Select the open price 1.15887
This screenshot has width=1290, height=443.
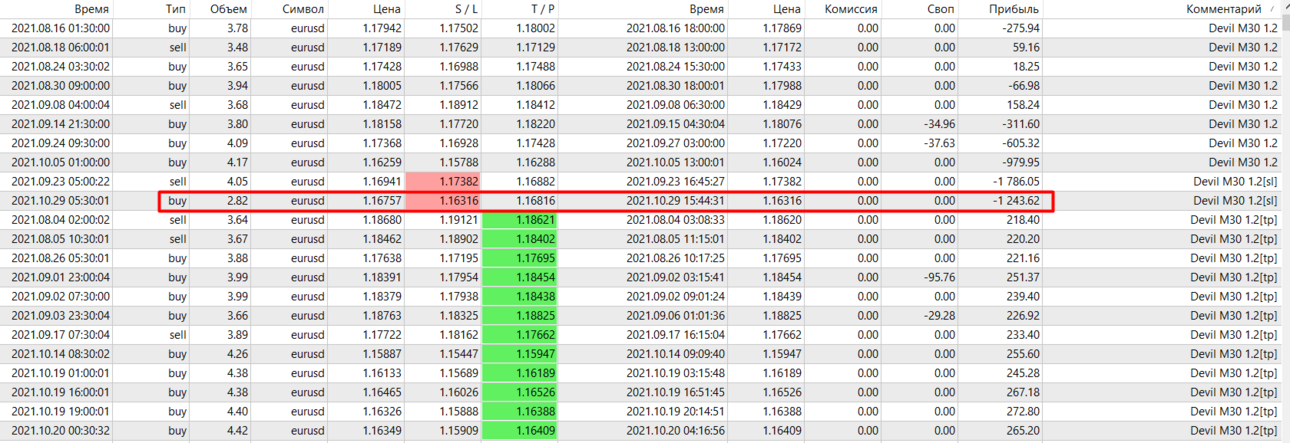pyautogui.click(x=381, y=354)
